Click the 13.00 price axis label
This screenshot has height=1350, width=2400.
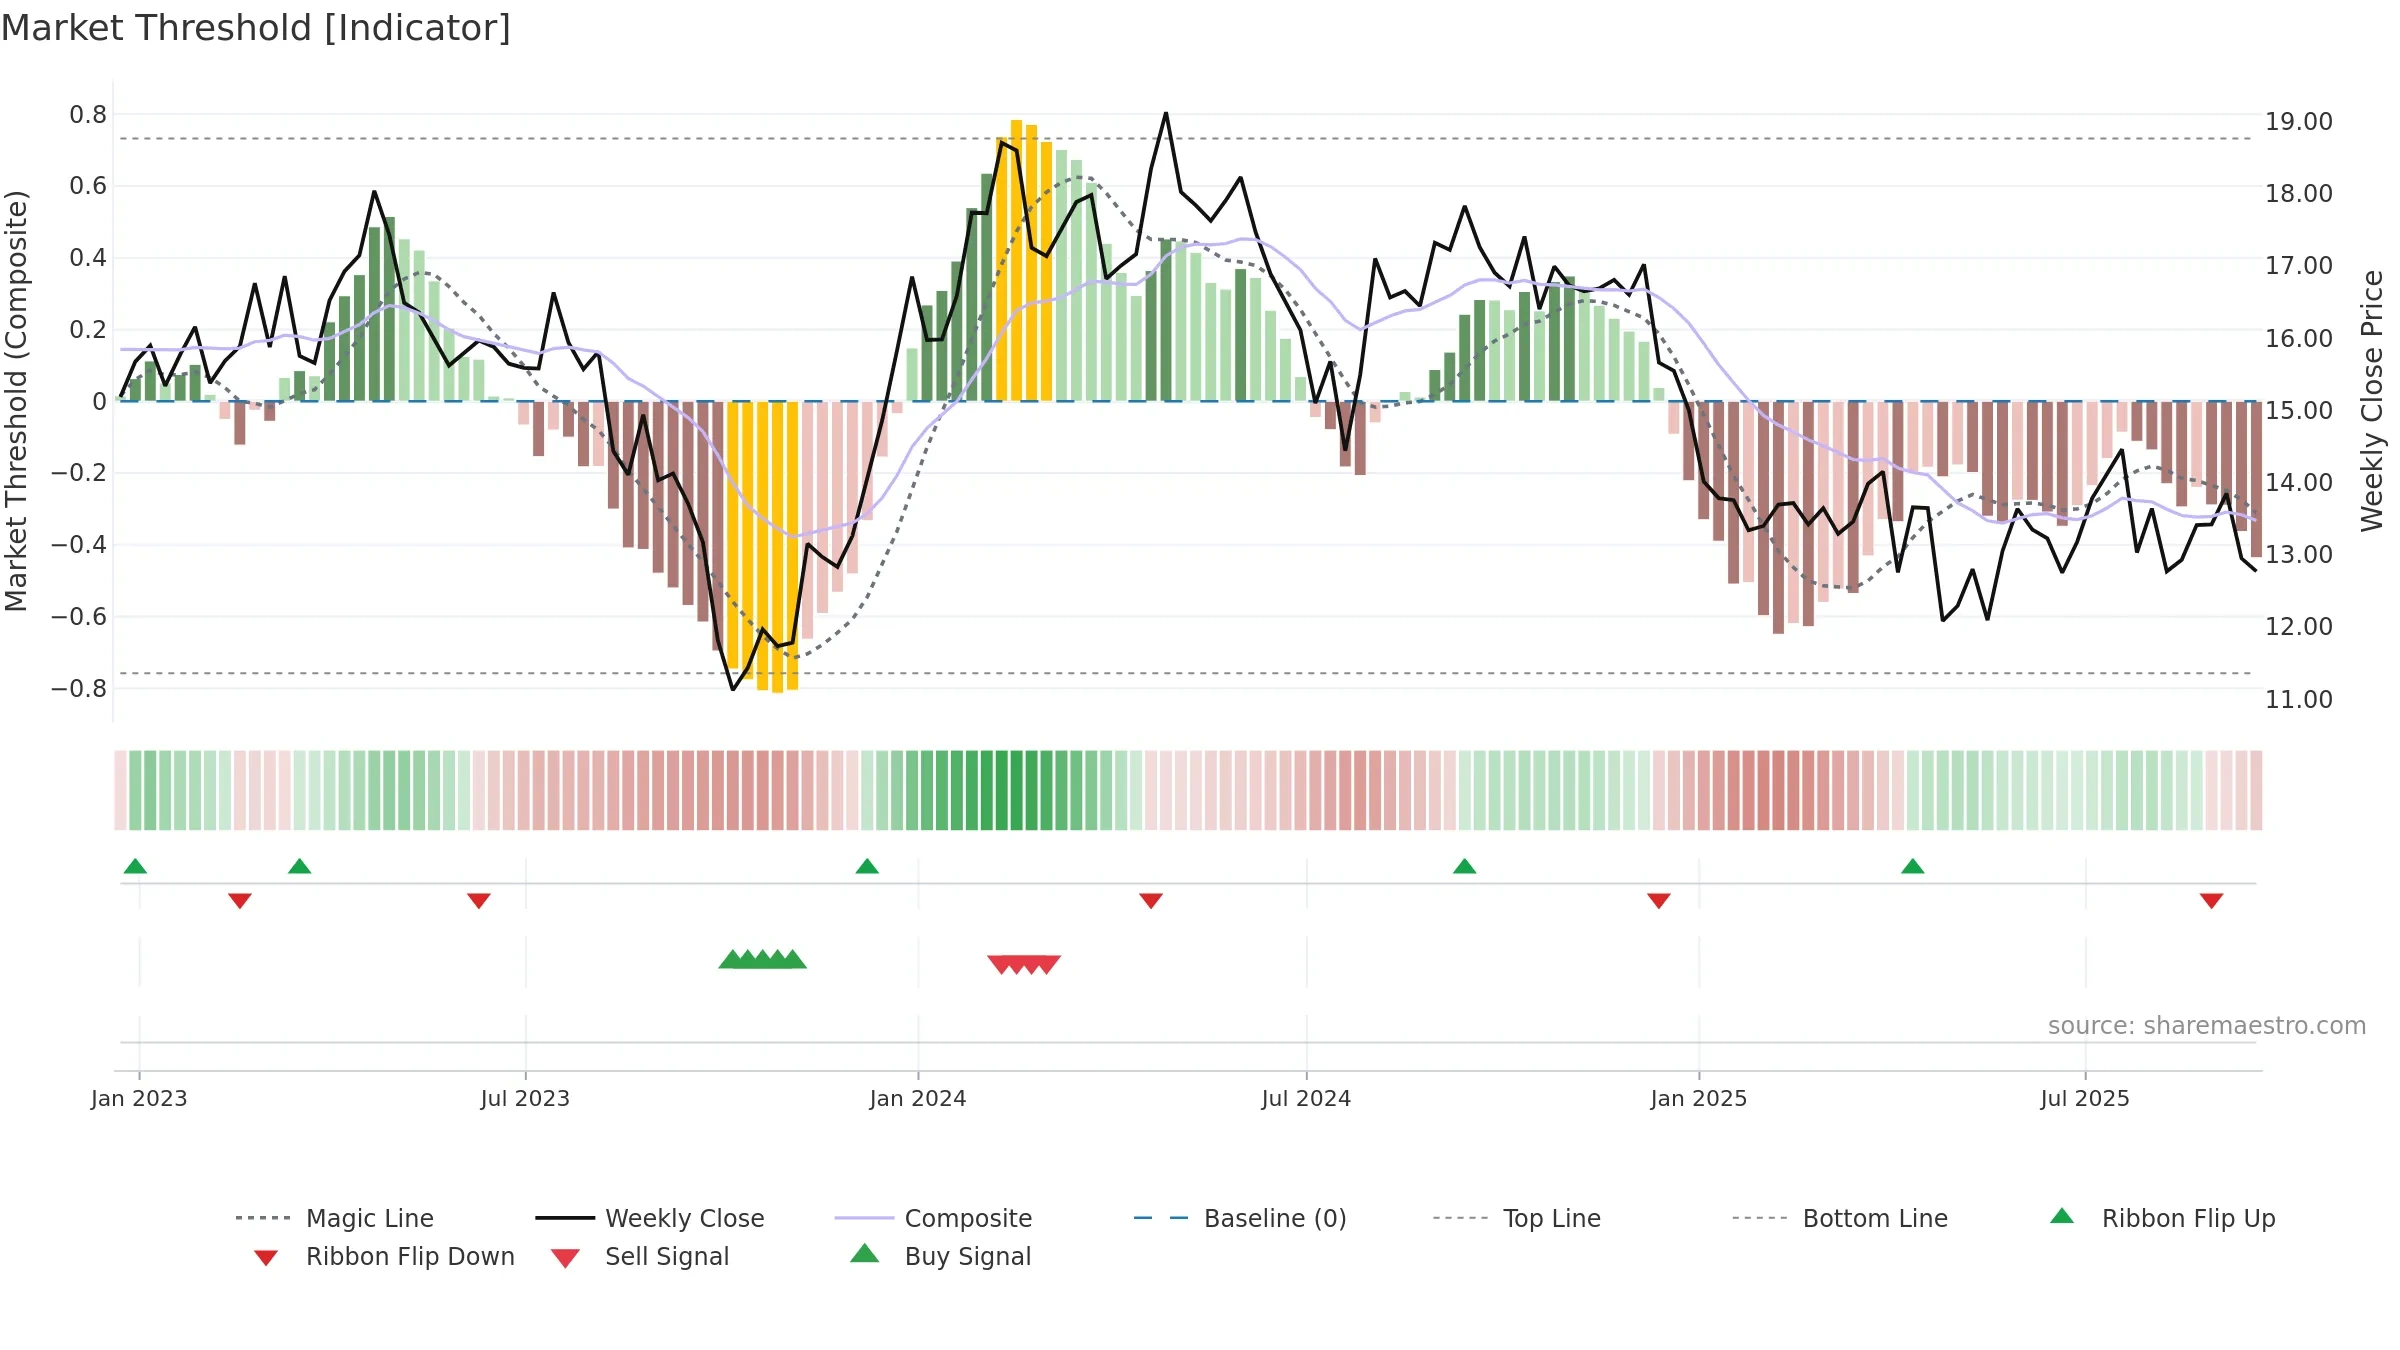pos(2299,554)
